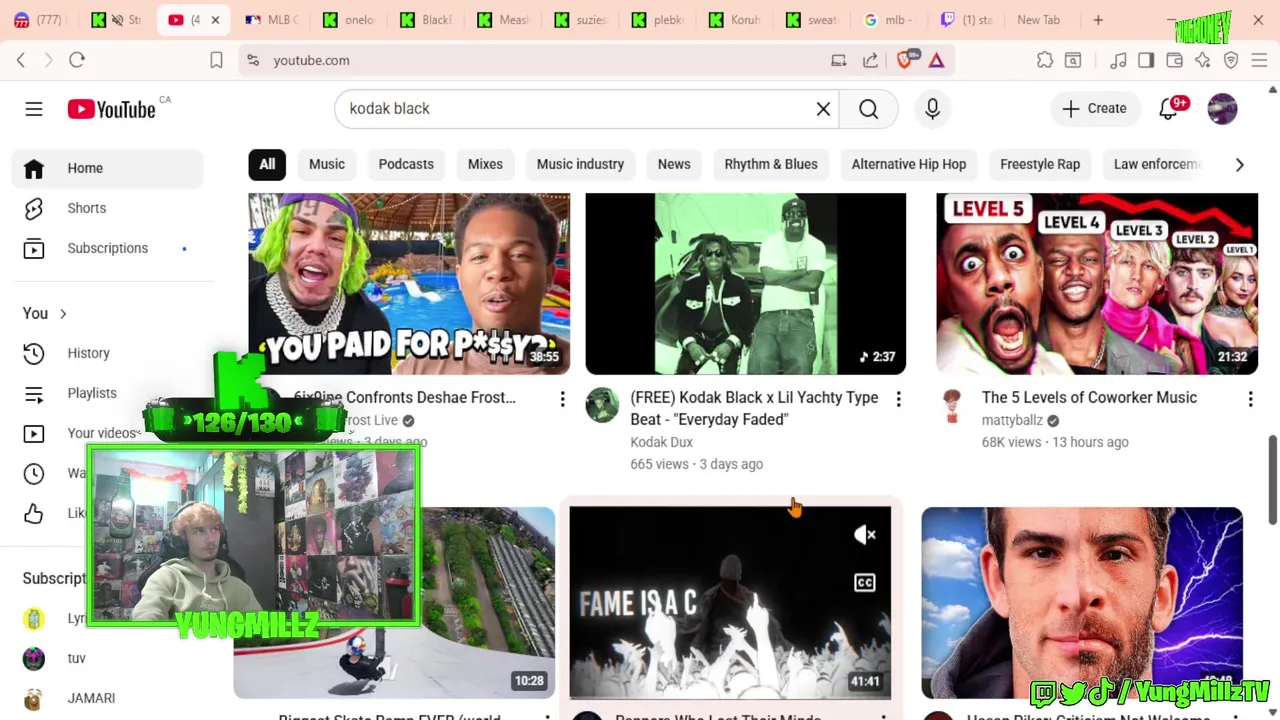Open more options for Coworker Music video
The width and height of the screenshot is (1280, 720).
click(x=1250, y=400)
